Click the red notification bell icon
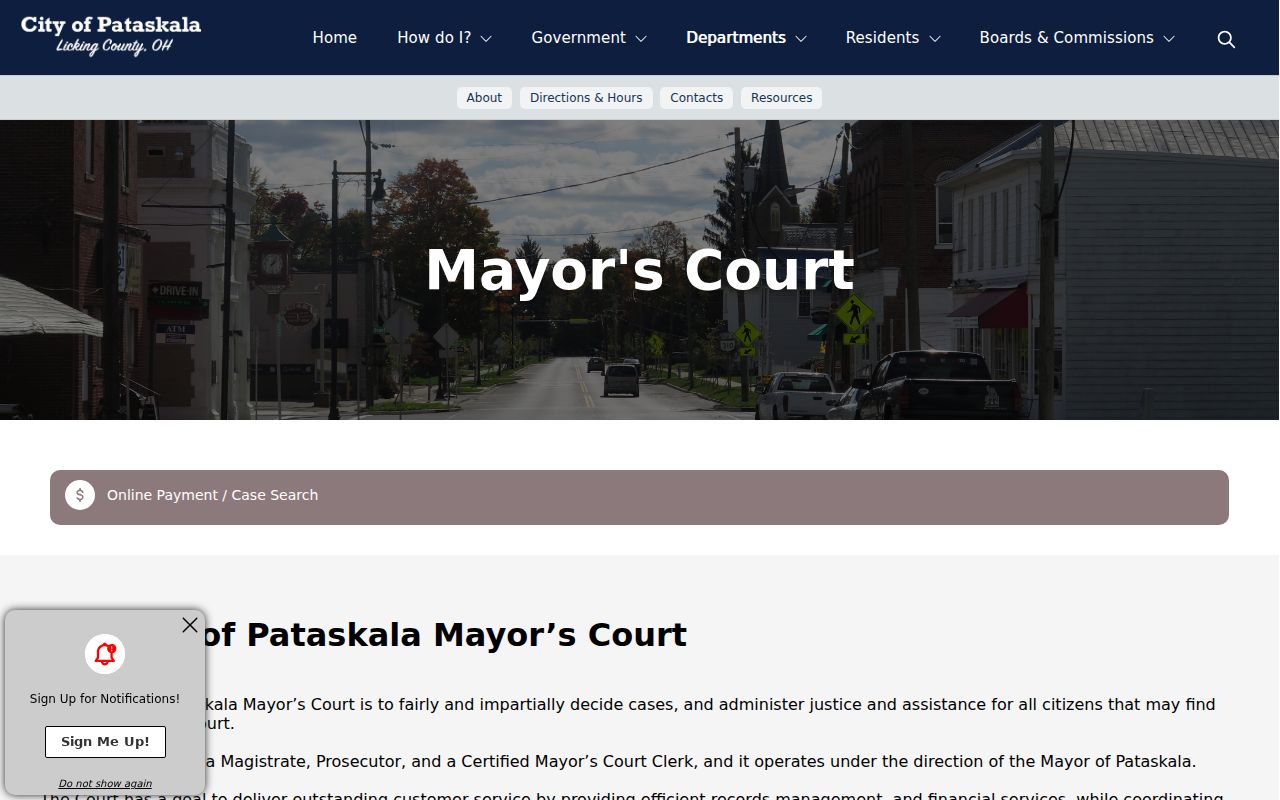The width and height of the screenshot is (1280, 800). (105, 655)
